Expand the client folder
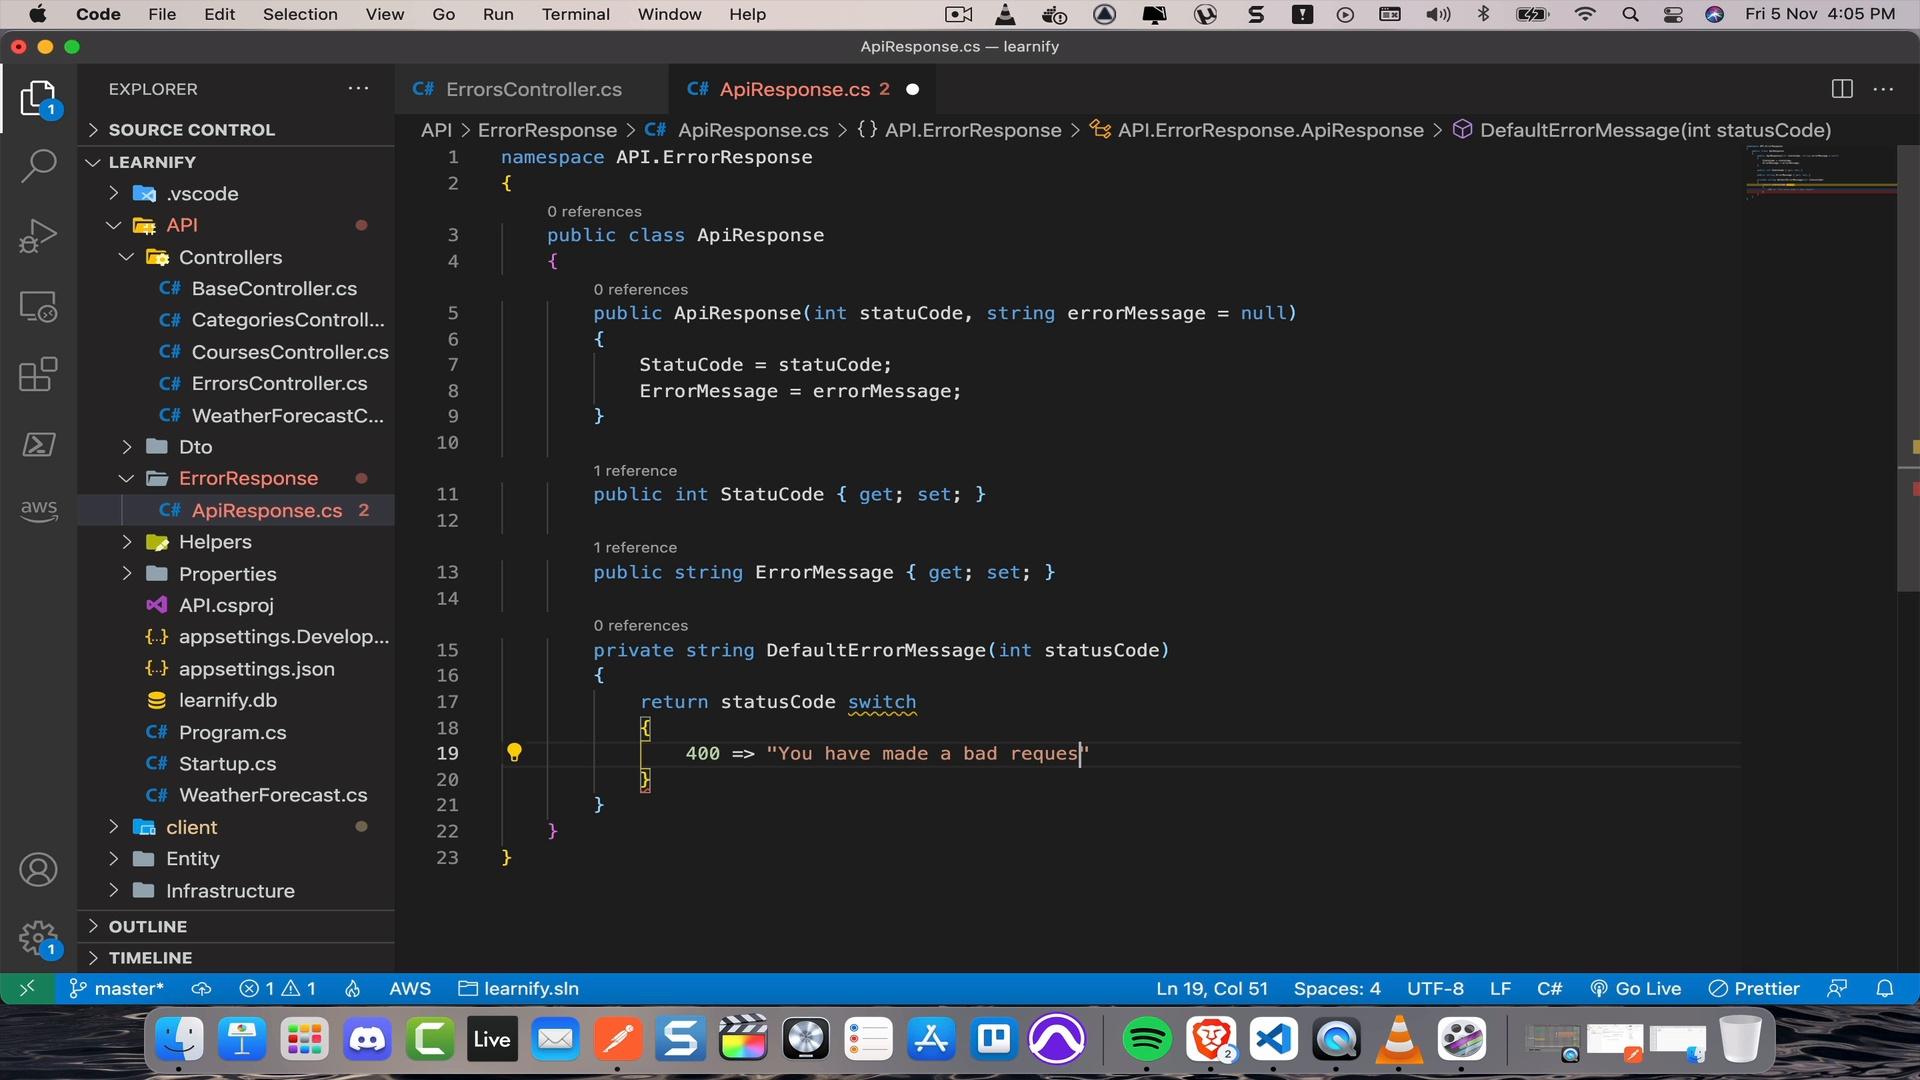 tap(236, 827)
